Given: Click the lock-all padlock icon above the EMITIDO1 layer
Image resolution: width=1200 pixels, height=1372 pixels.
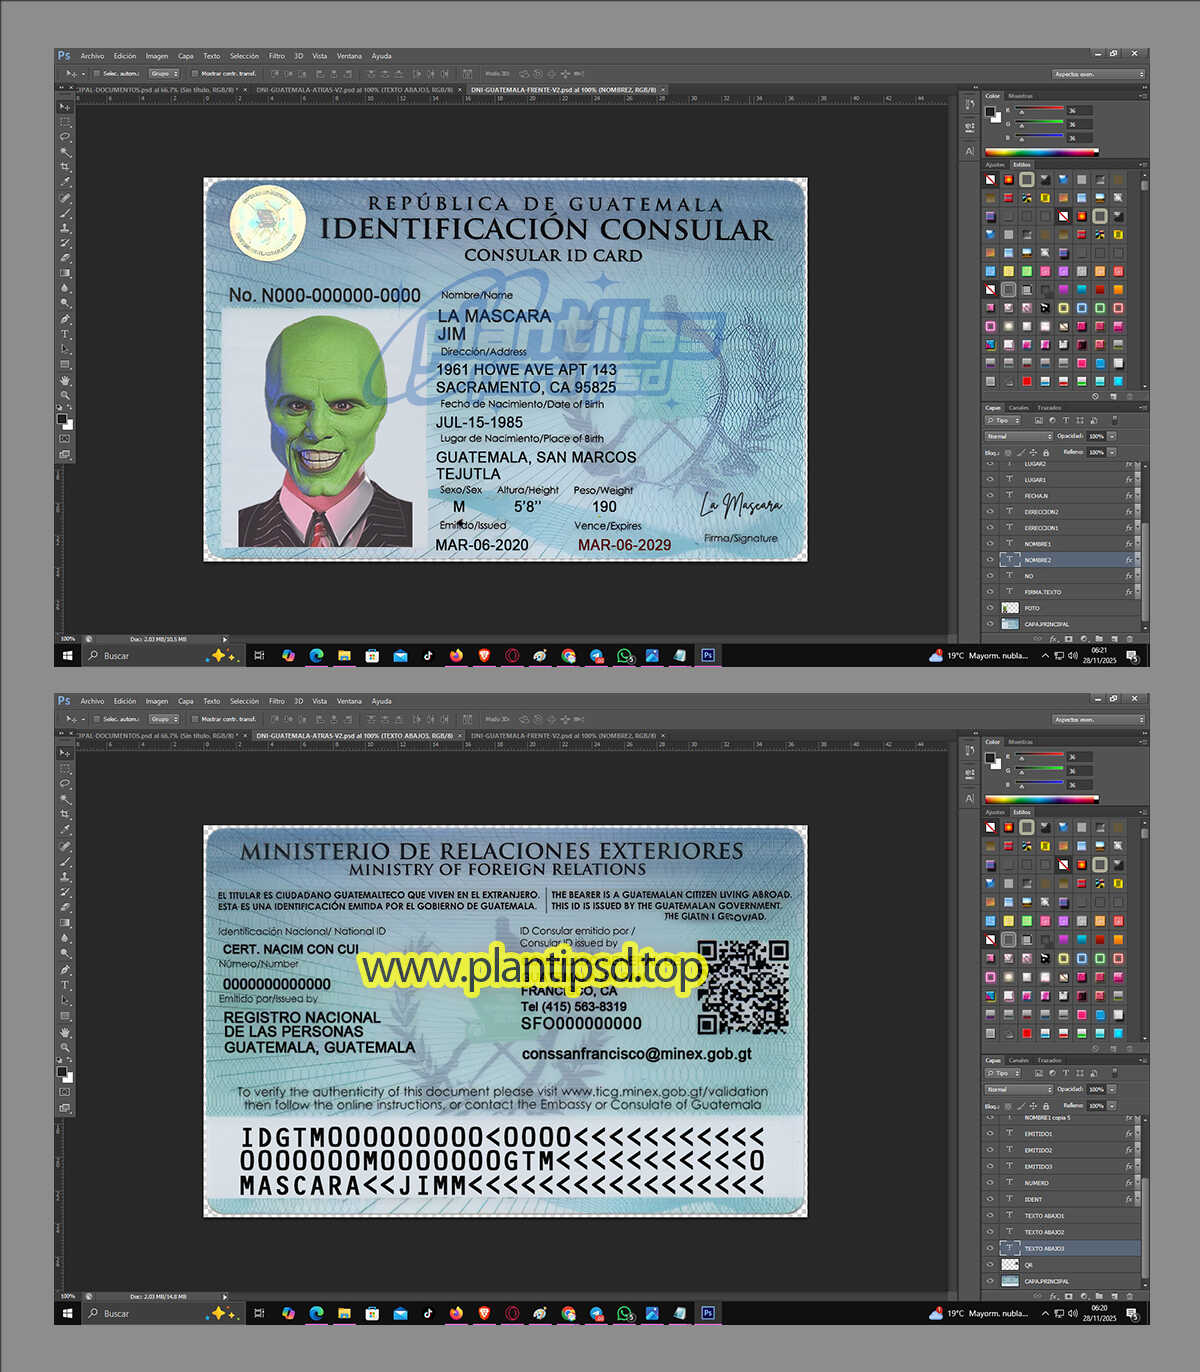Looking at the screenshot, I should 1046,1106.
